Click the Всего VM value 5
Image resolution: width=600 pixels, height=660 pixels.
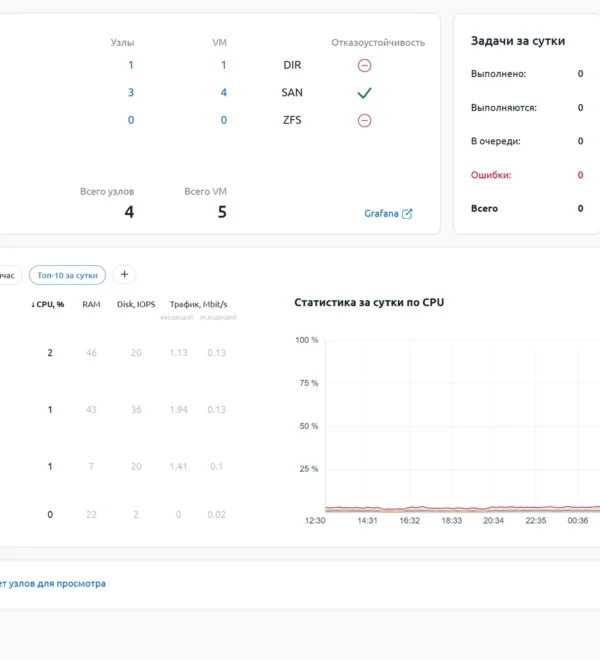tap(222, 212)
